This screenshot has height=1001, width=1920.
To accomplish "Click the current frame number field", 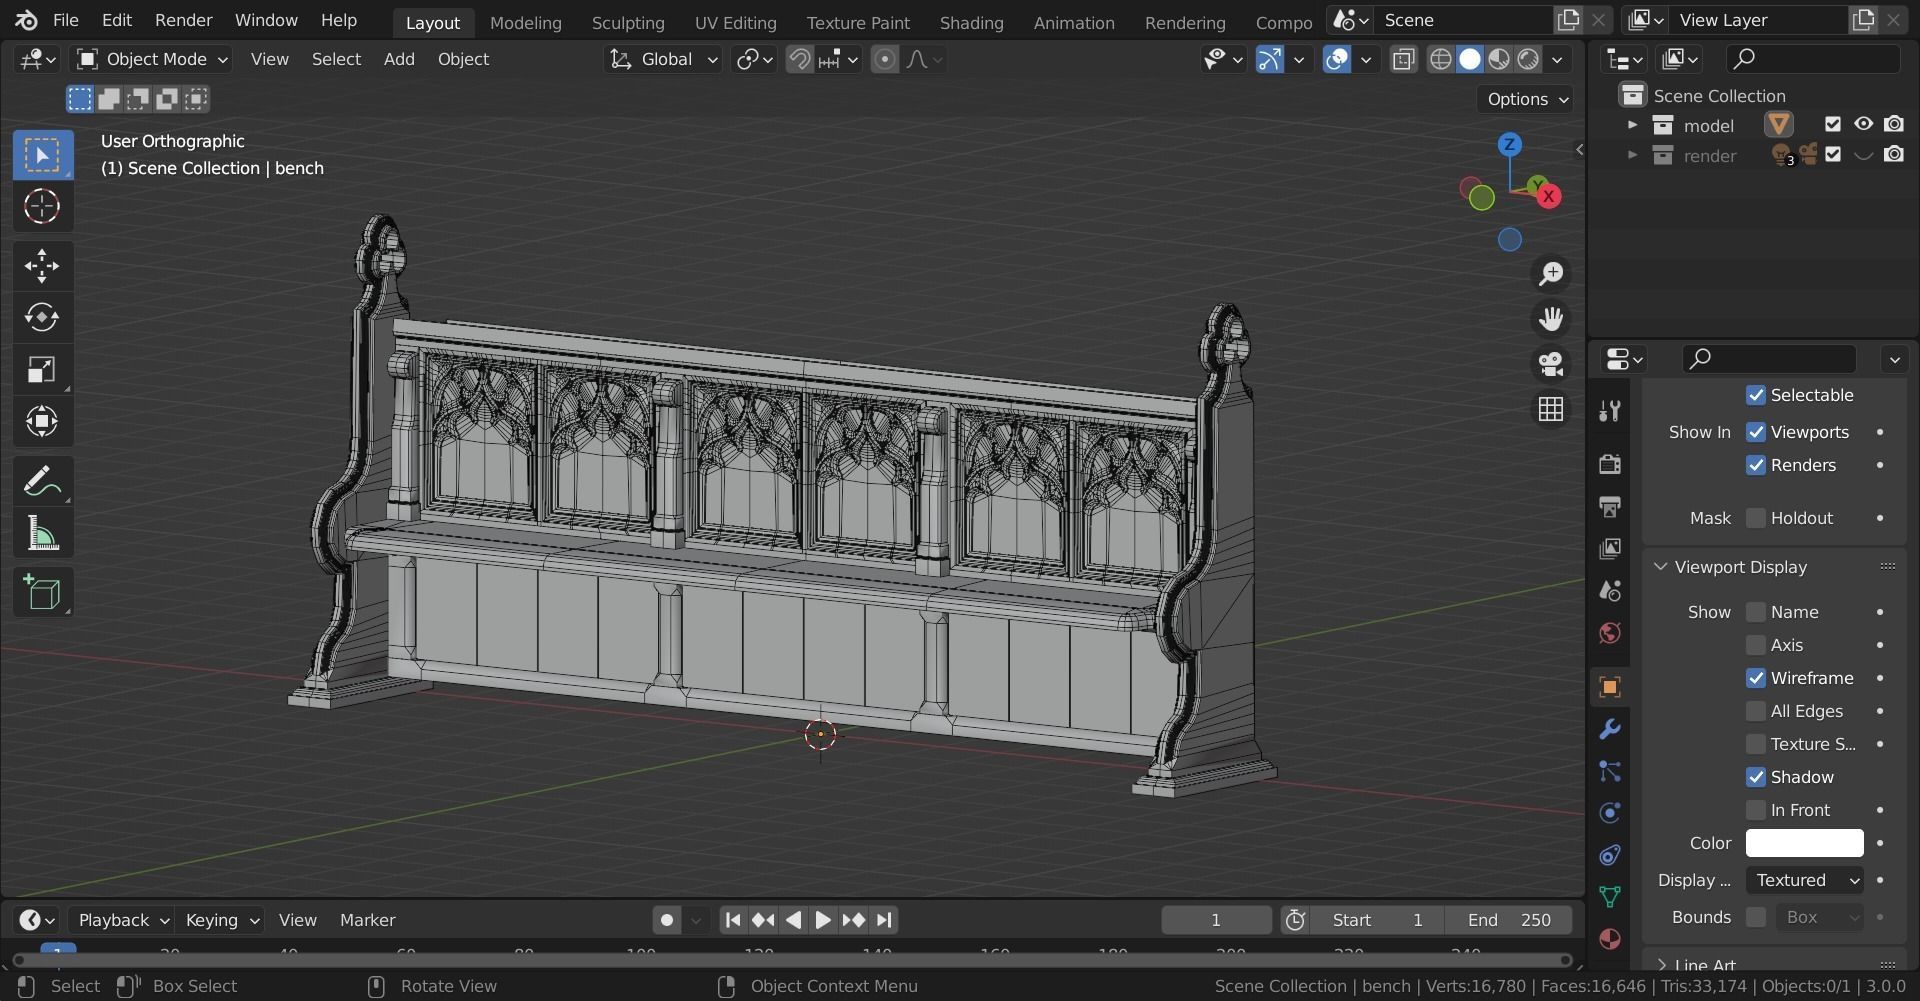I will click(1216, 920).
